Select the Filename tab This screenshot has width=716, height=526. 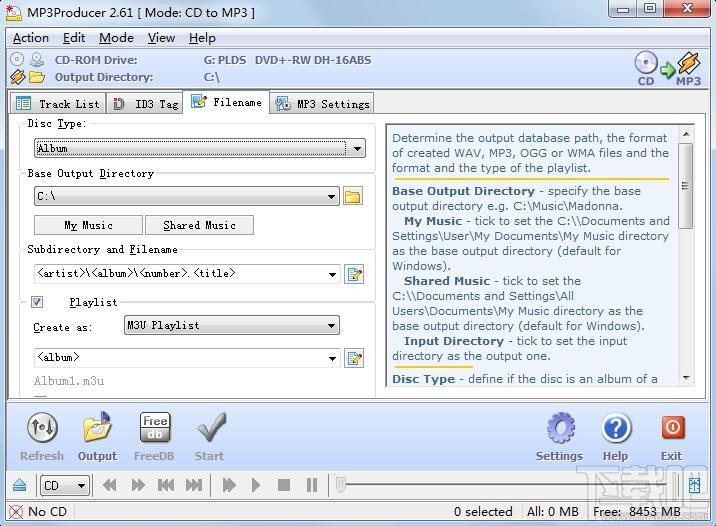(x=226, y=102)
